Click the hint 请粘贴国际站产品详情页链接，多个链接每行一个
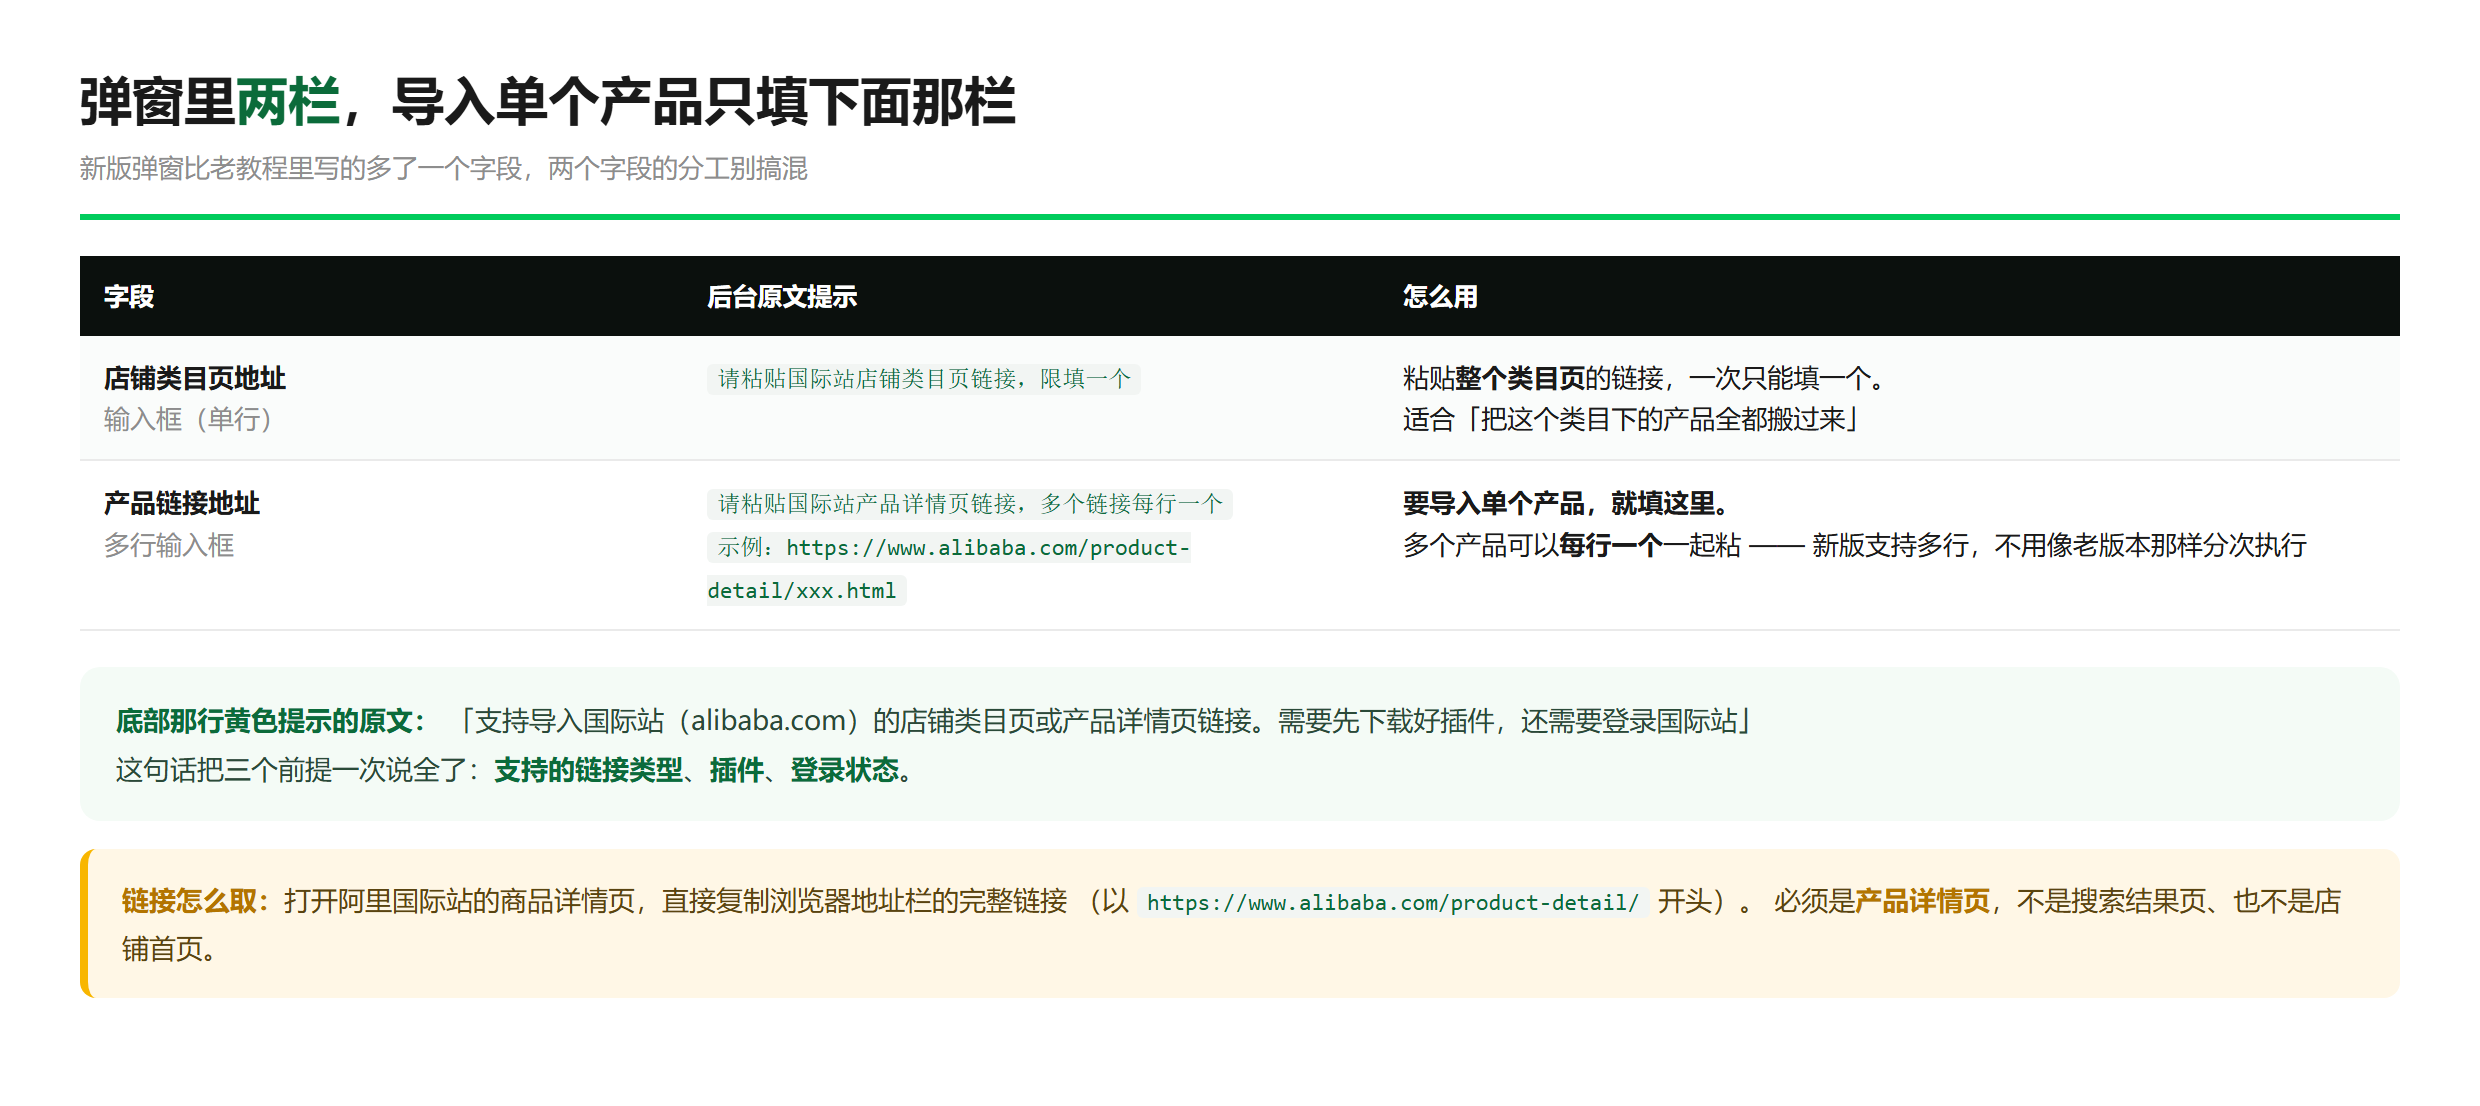Viewport: 2480px width, 1106px height. pos(970,504)
